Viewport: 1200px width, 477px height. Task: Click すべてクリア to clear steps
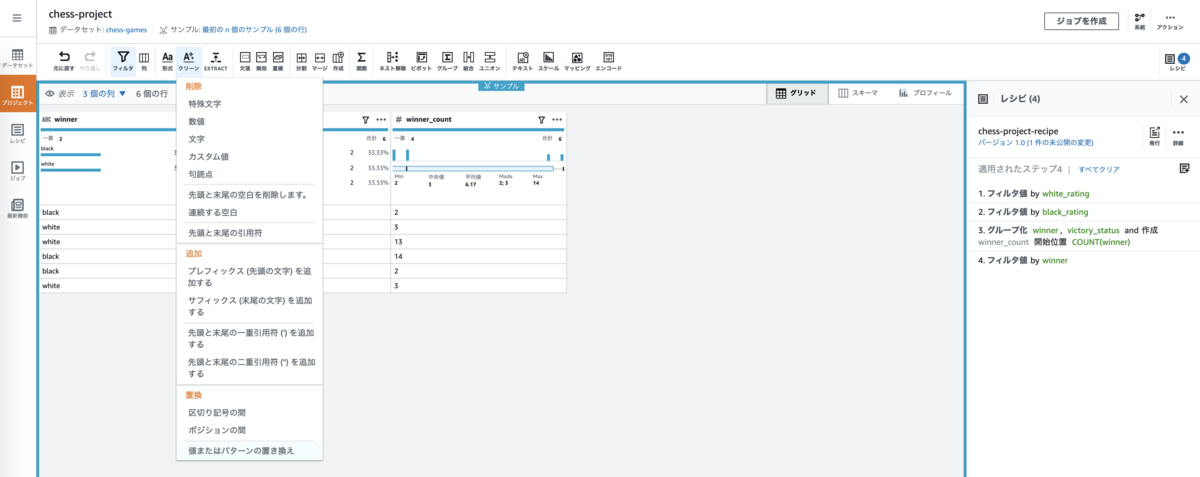[1099, 170]
